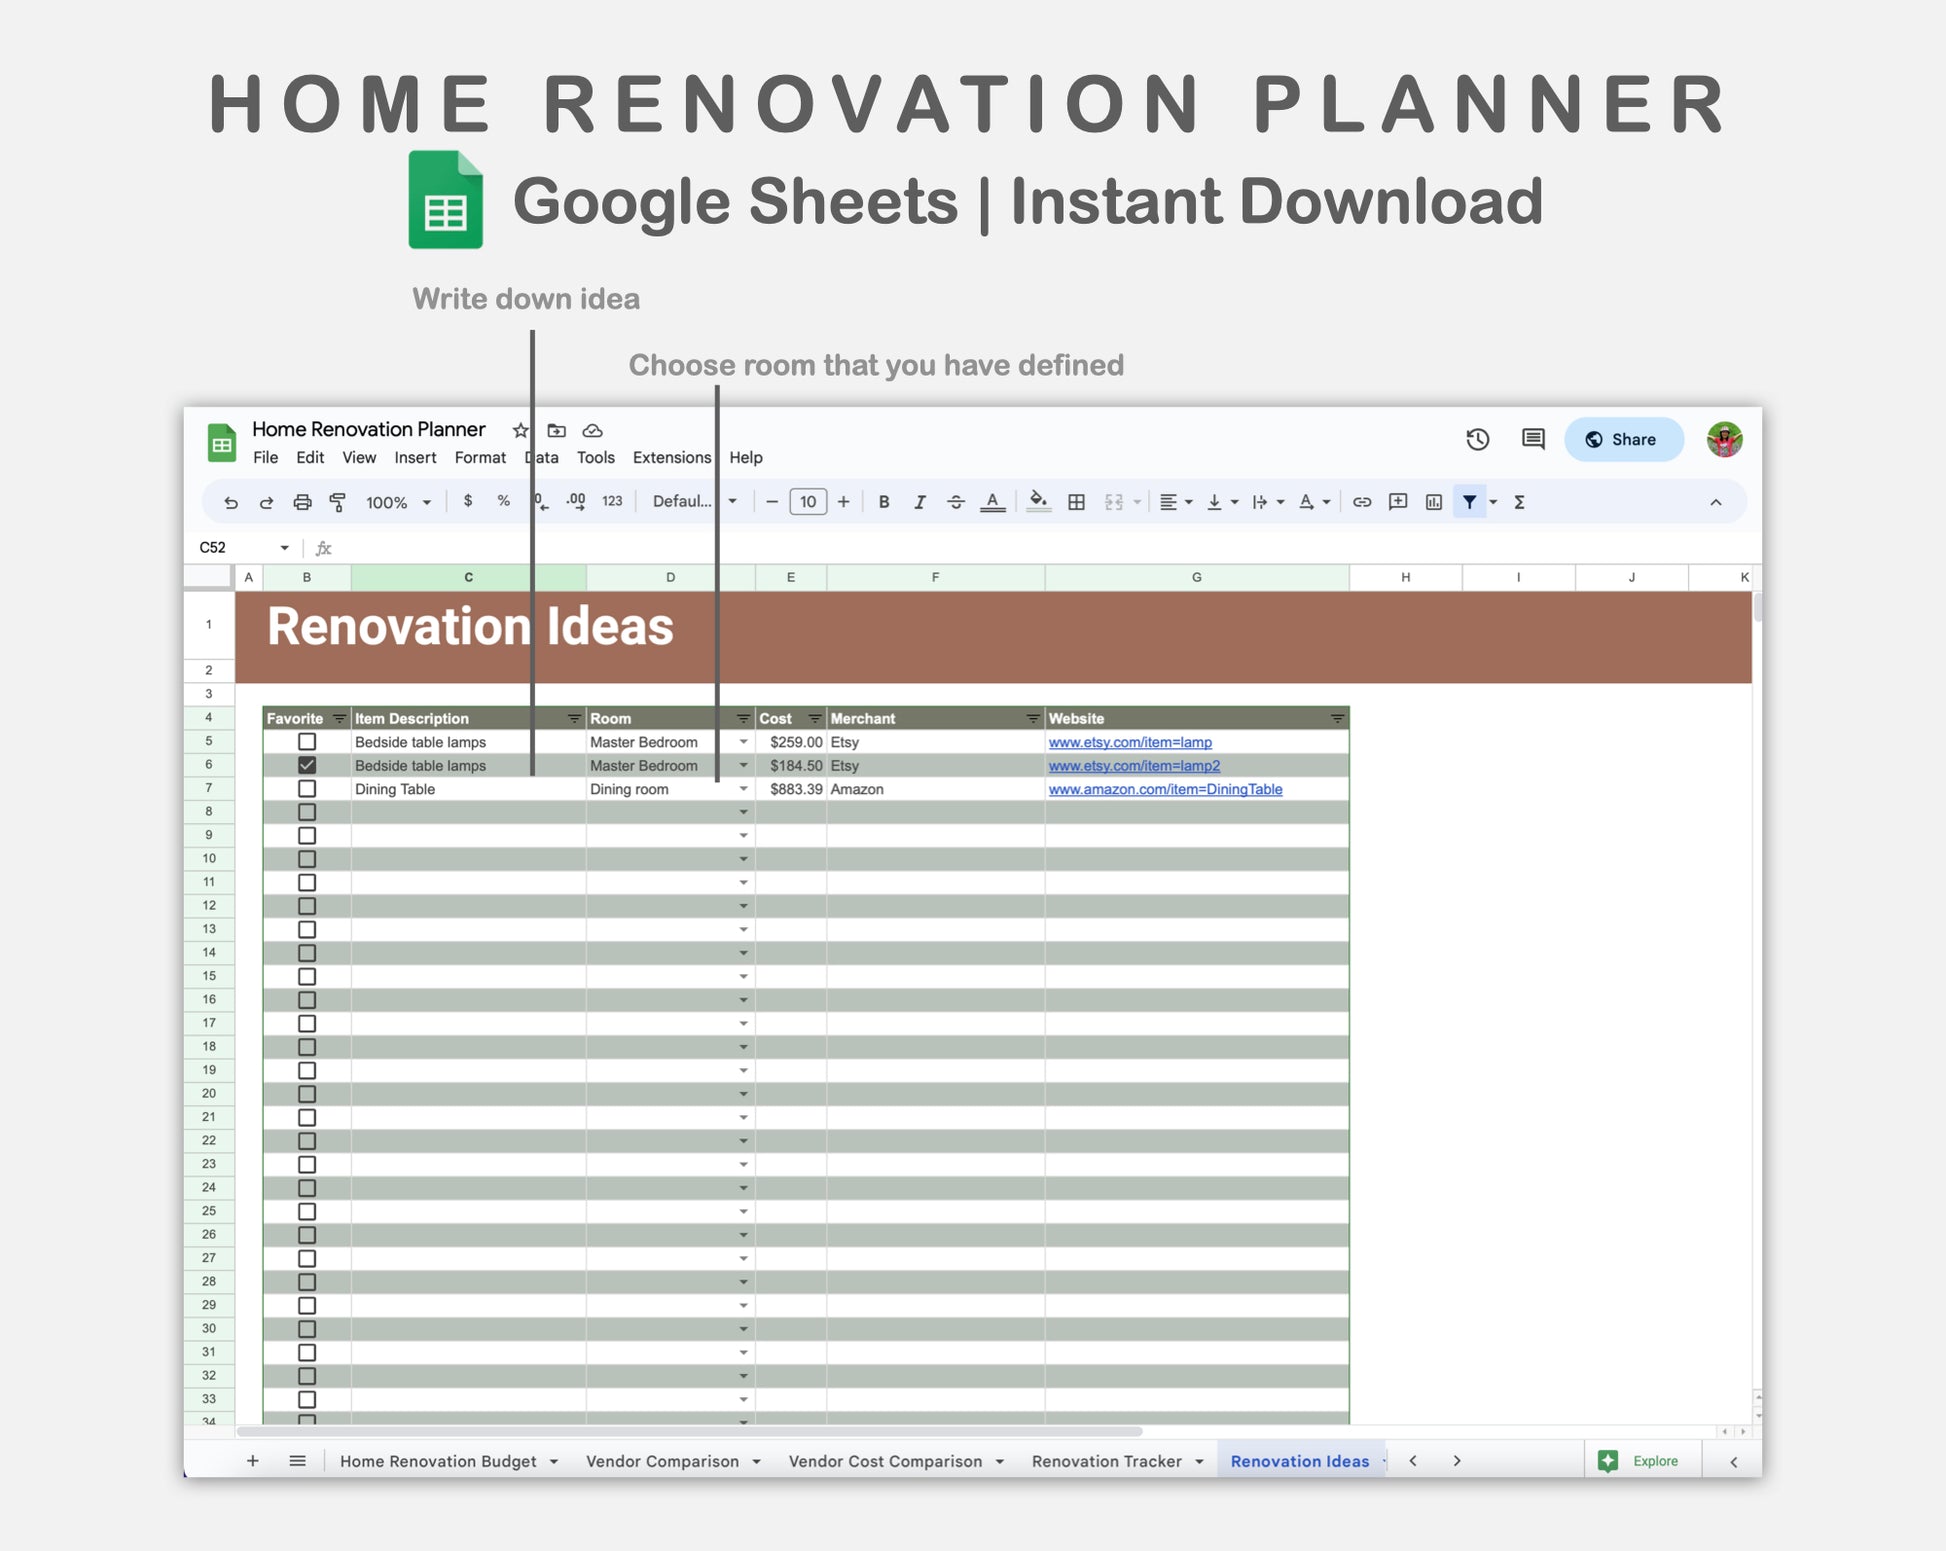The width and height of the screenshot is (1946, 1551).
Task: Toggle strikethrough formatting
Action: [956, 502]
